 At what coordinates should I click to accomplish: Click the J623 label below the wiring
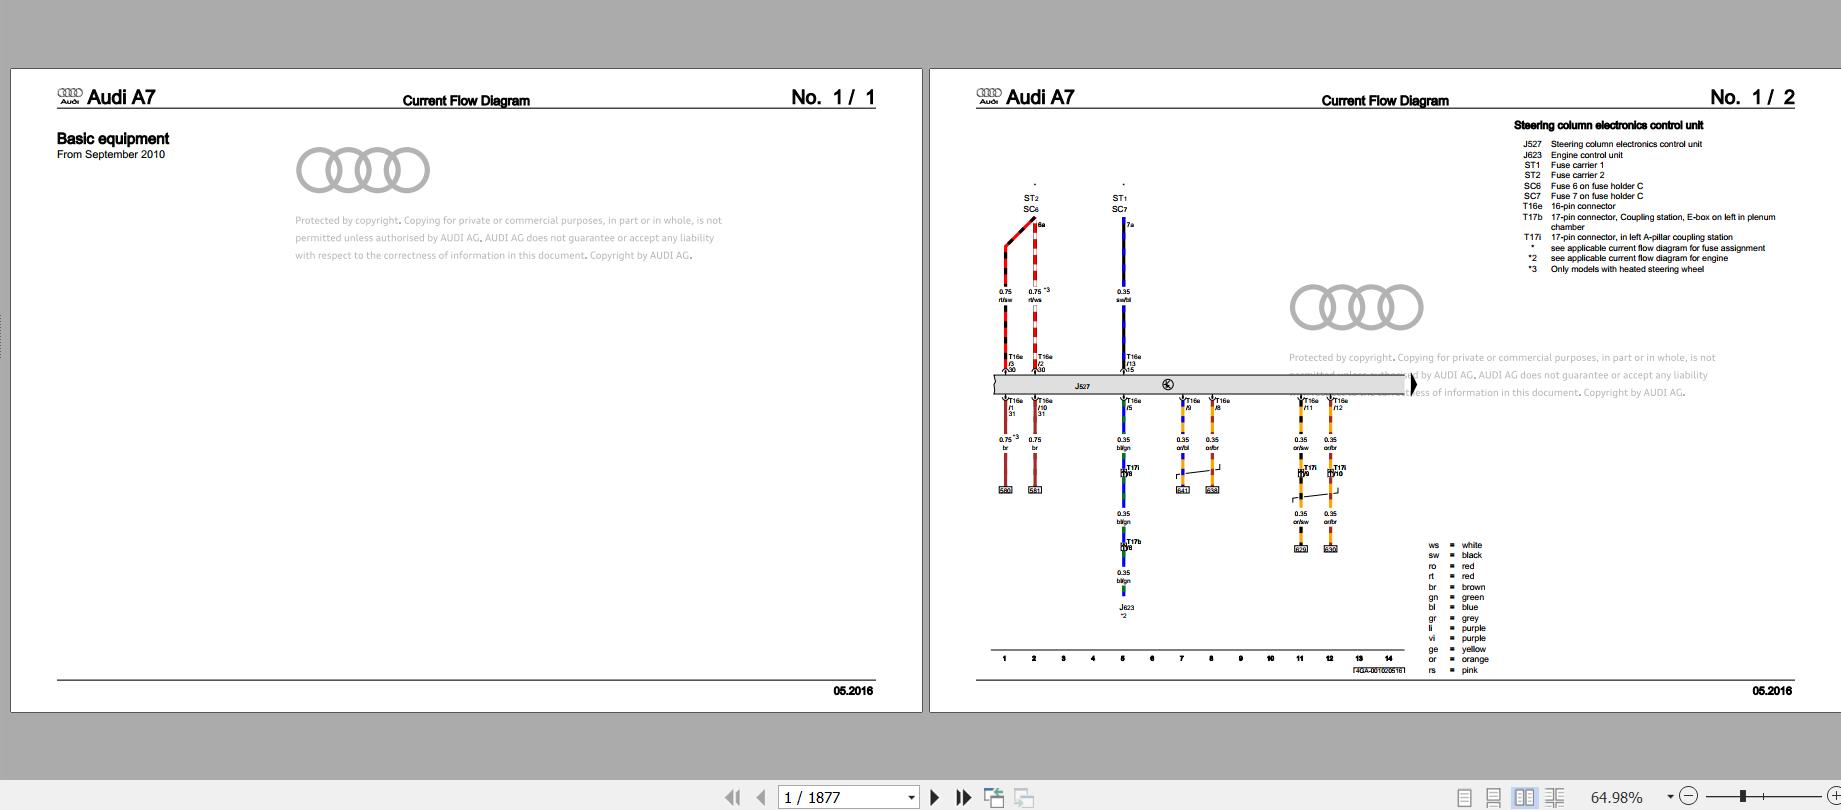[1126, 608]
